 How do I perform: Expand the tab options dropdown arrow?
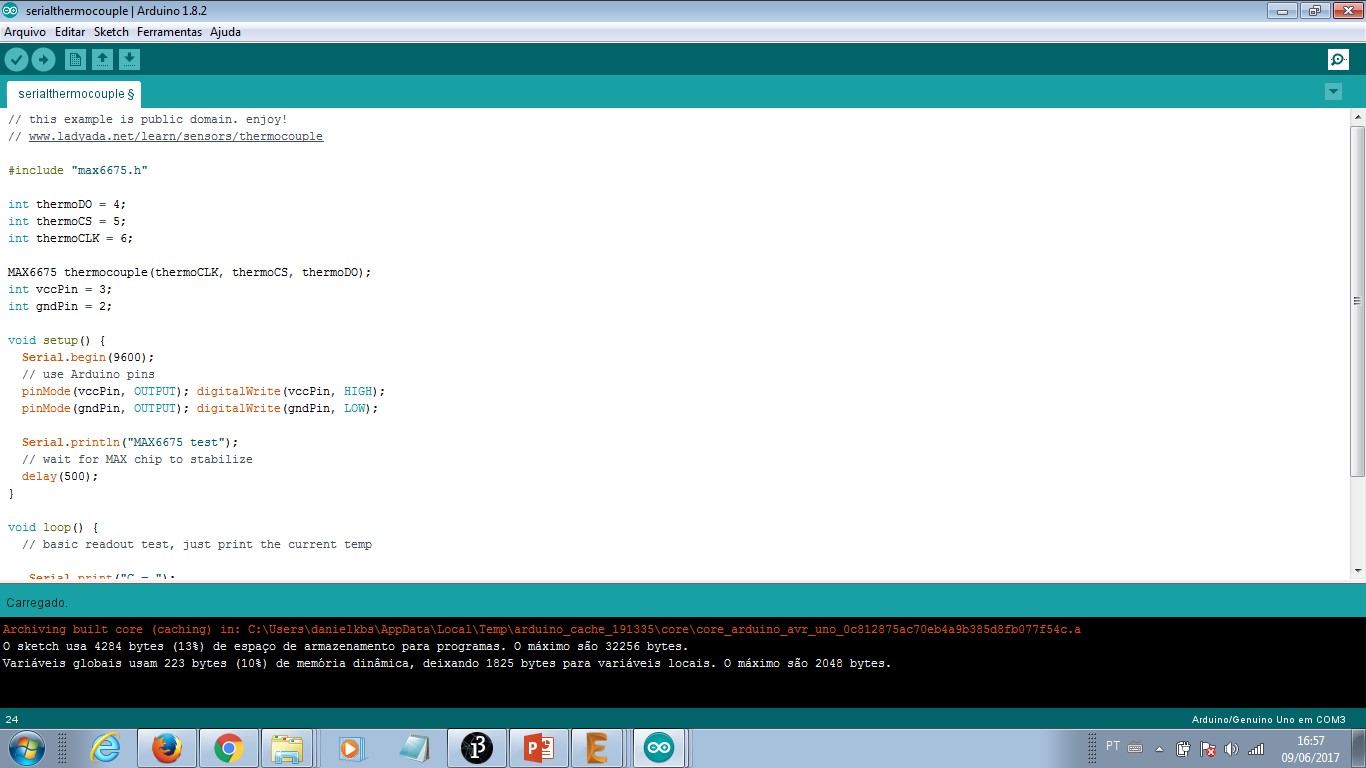click(x=1333, y=92)
